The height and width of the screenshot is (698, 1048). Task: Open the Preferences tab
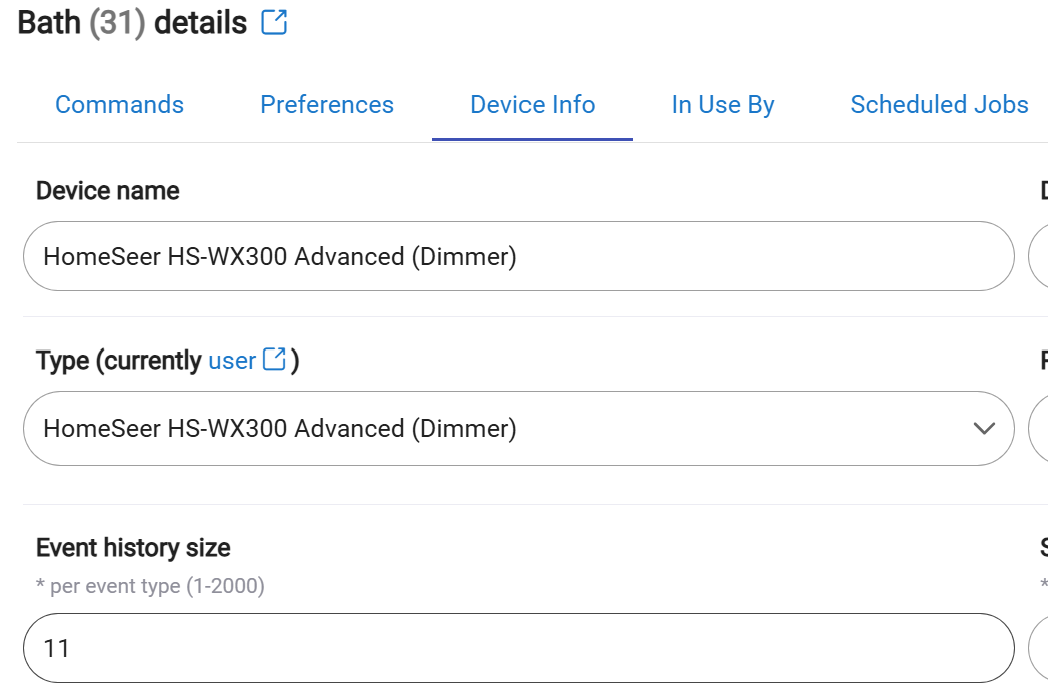327,104
